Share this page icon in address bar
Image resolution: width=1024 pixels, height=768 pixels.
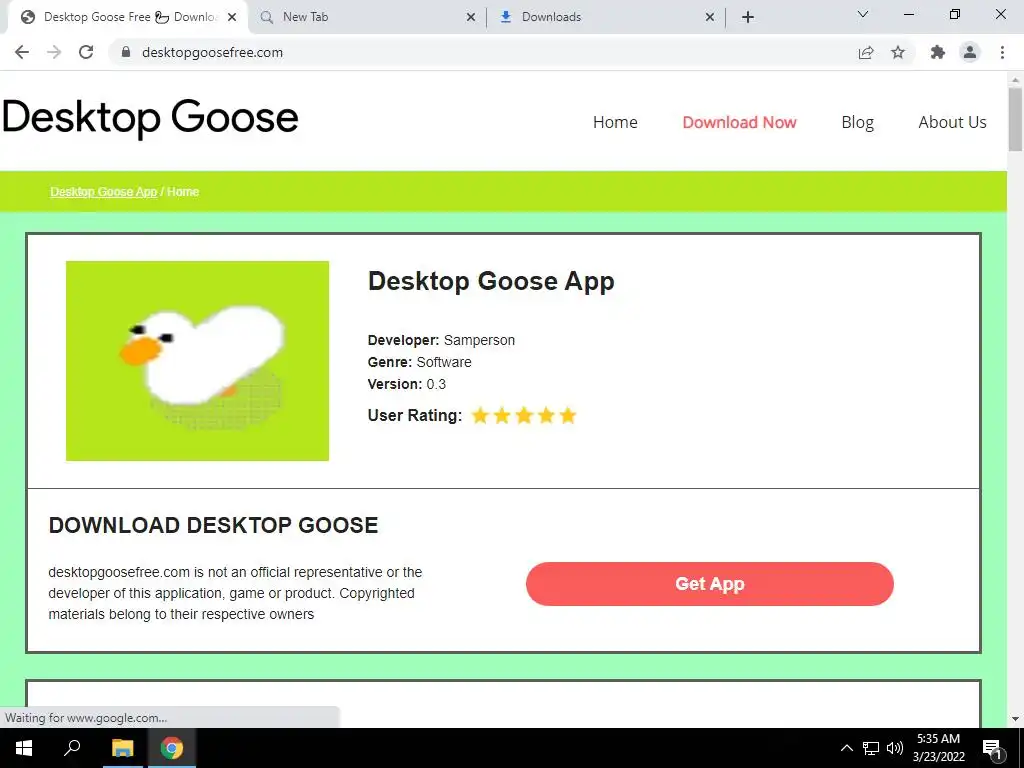coord(866,52)
